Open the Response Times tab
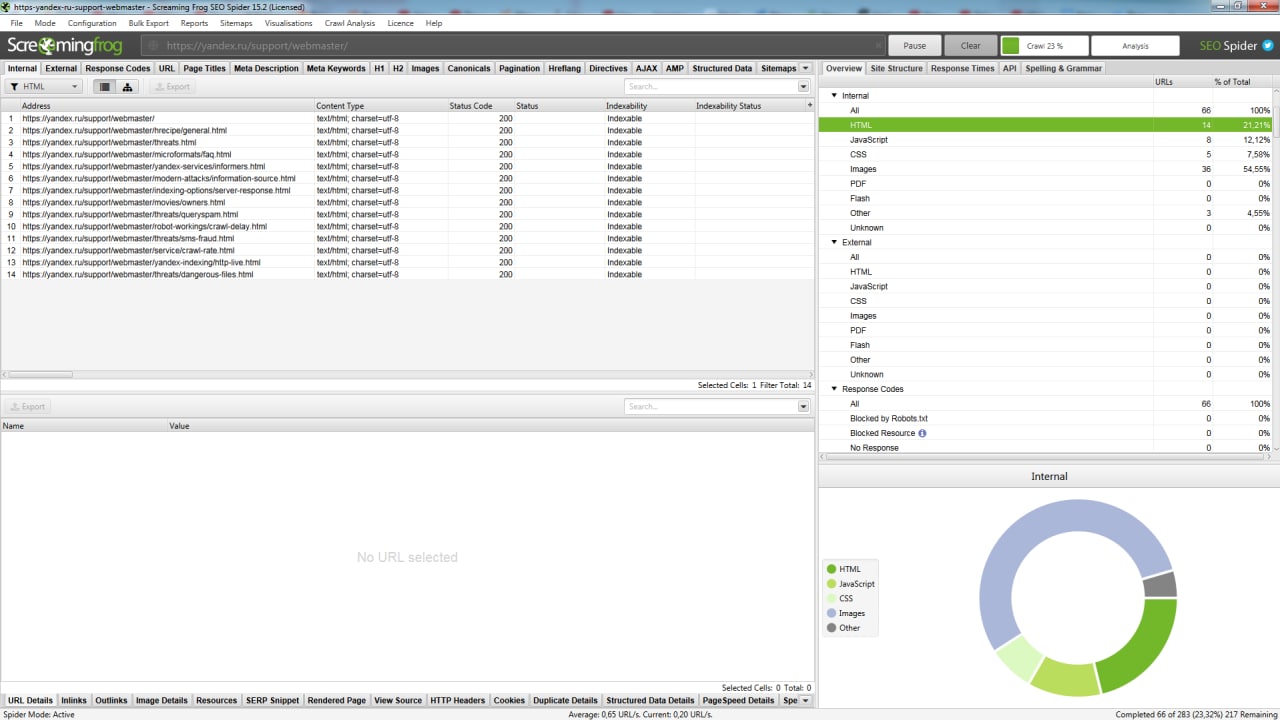1280x722 pixels. tap(963, 68)
